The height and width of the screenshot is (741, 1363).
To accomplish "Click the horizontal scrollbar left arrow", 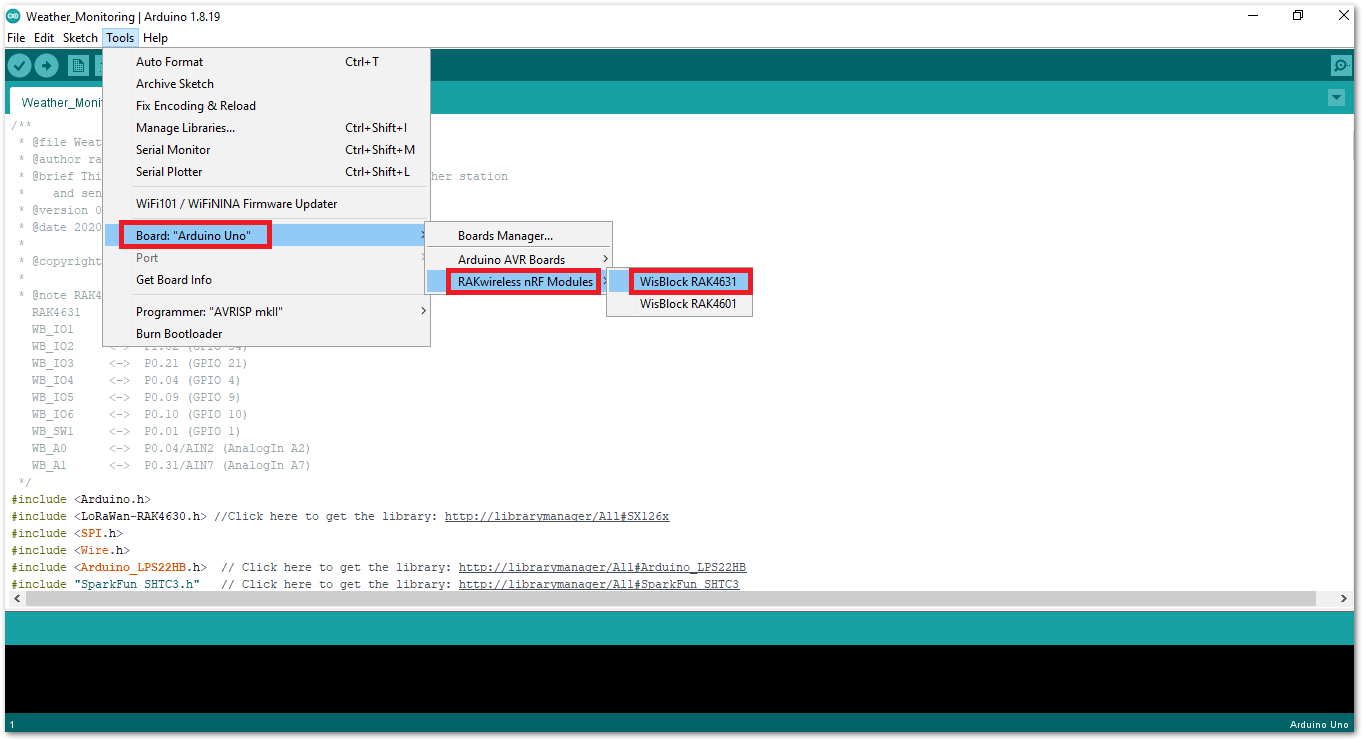I will tap(16, 598).
